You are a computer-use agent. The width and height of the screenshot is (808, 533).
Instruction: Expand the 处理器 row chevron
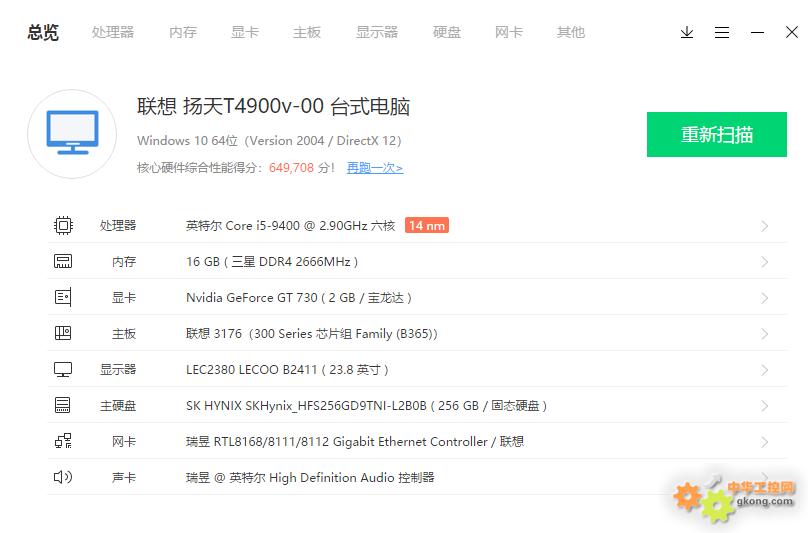point(765,226)
